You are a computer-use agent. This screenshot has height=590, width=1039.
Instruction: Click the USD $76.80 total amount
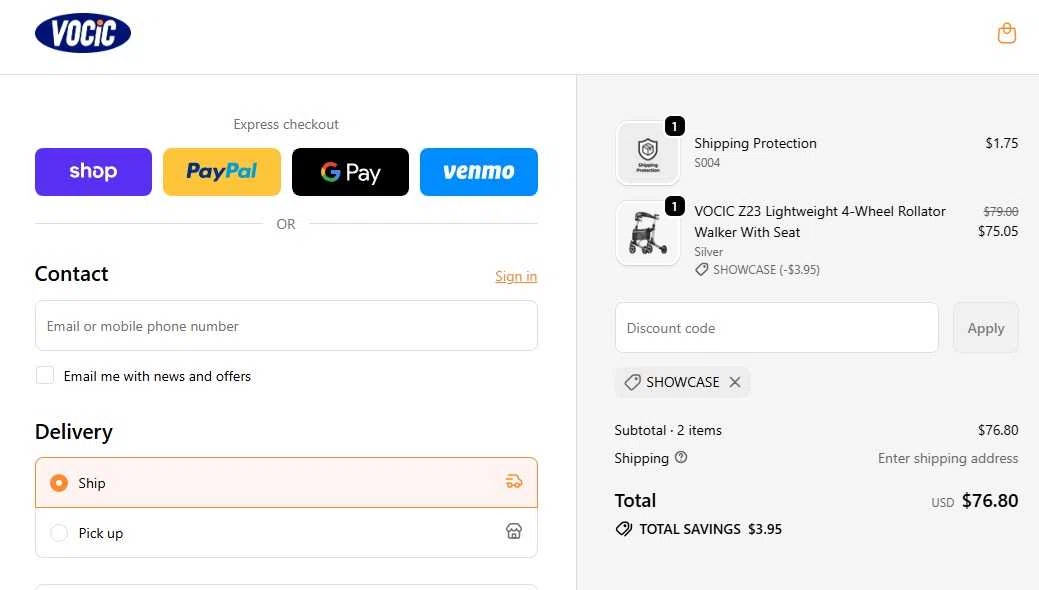pyautogui.click(x=975, y=501)
